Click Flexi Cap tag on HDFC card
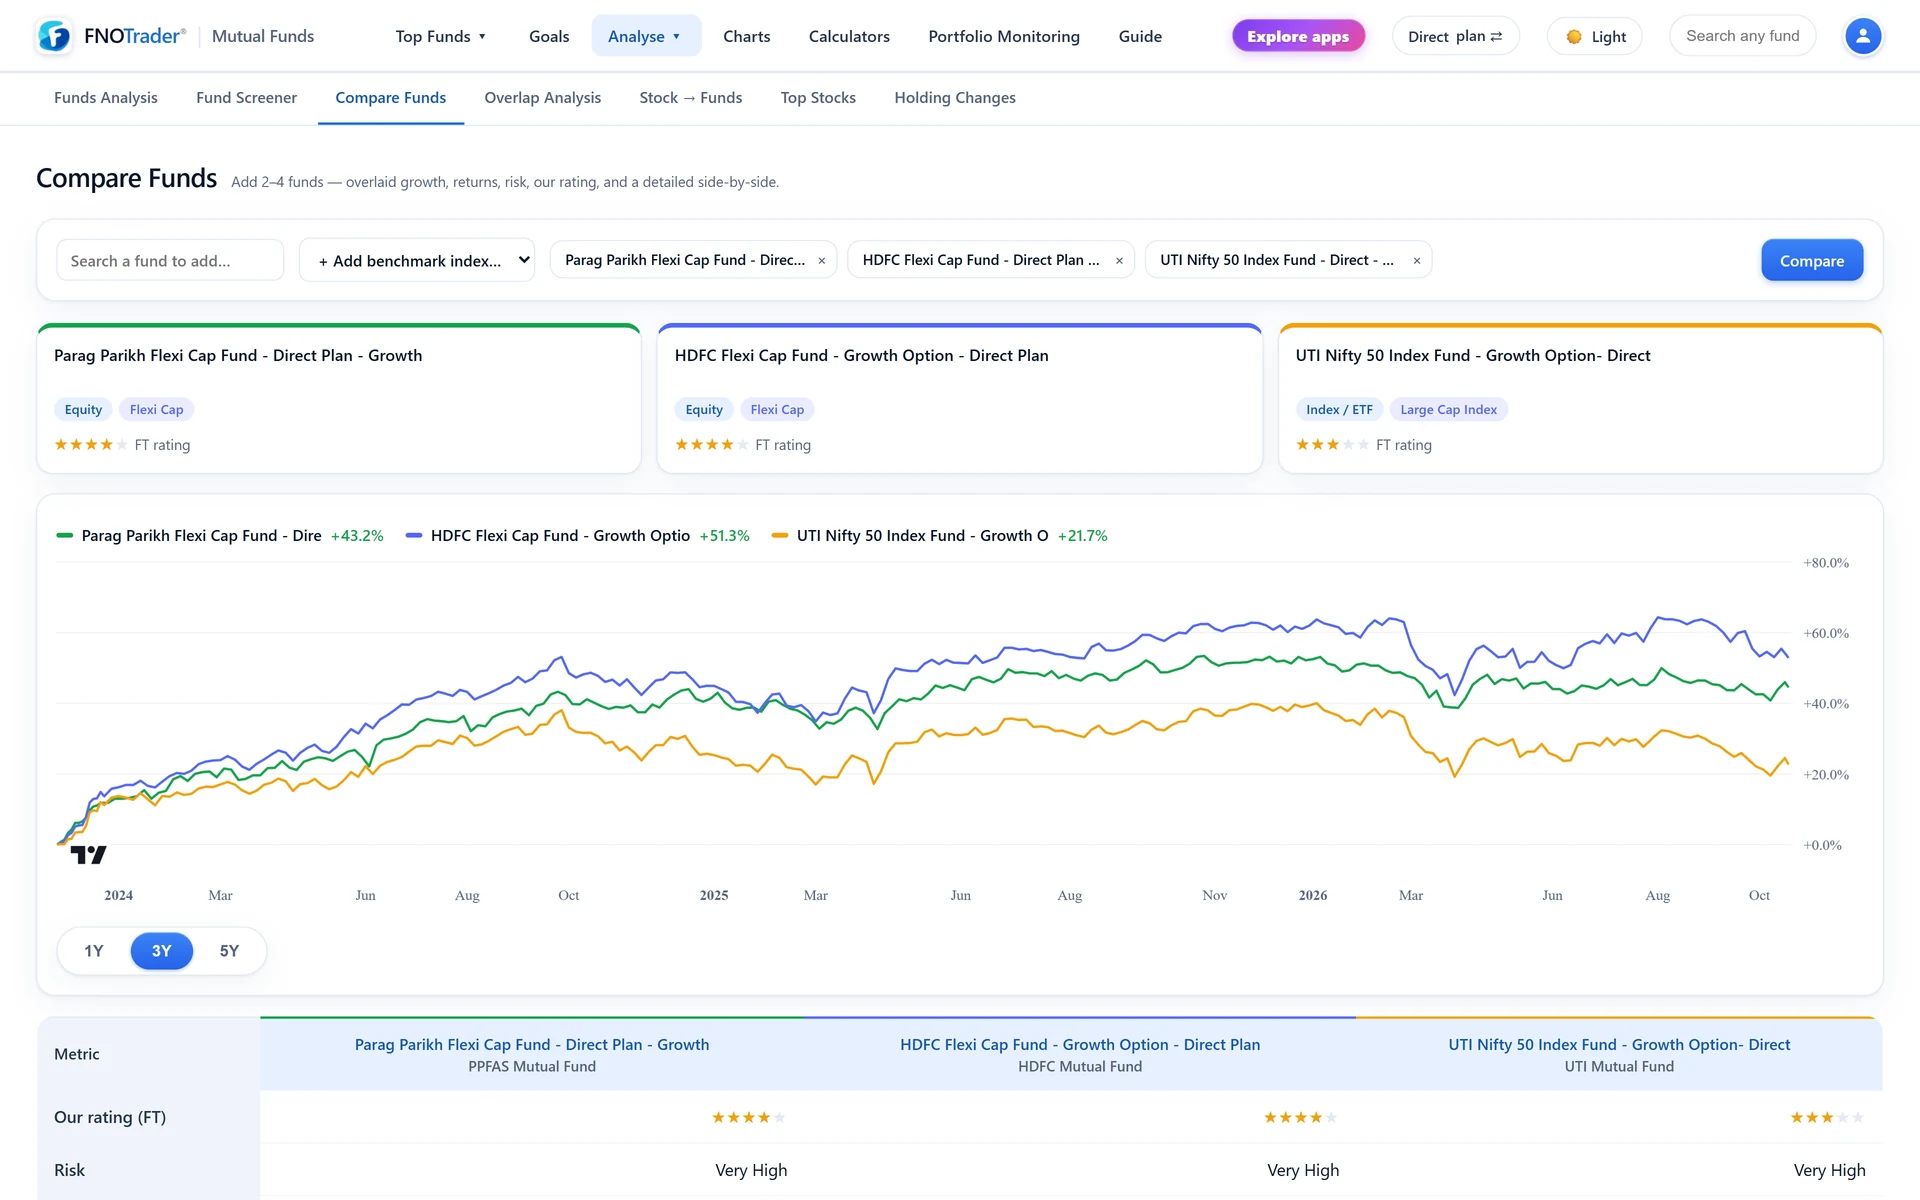Screen dimensions: 1920x1200 tap(777, 409)
